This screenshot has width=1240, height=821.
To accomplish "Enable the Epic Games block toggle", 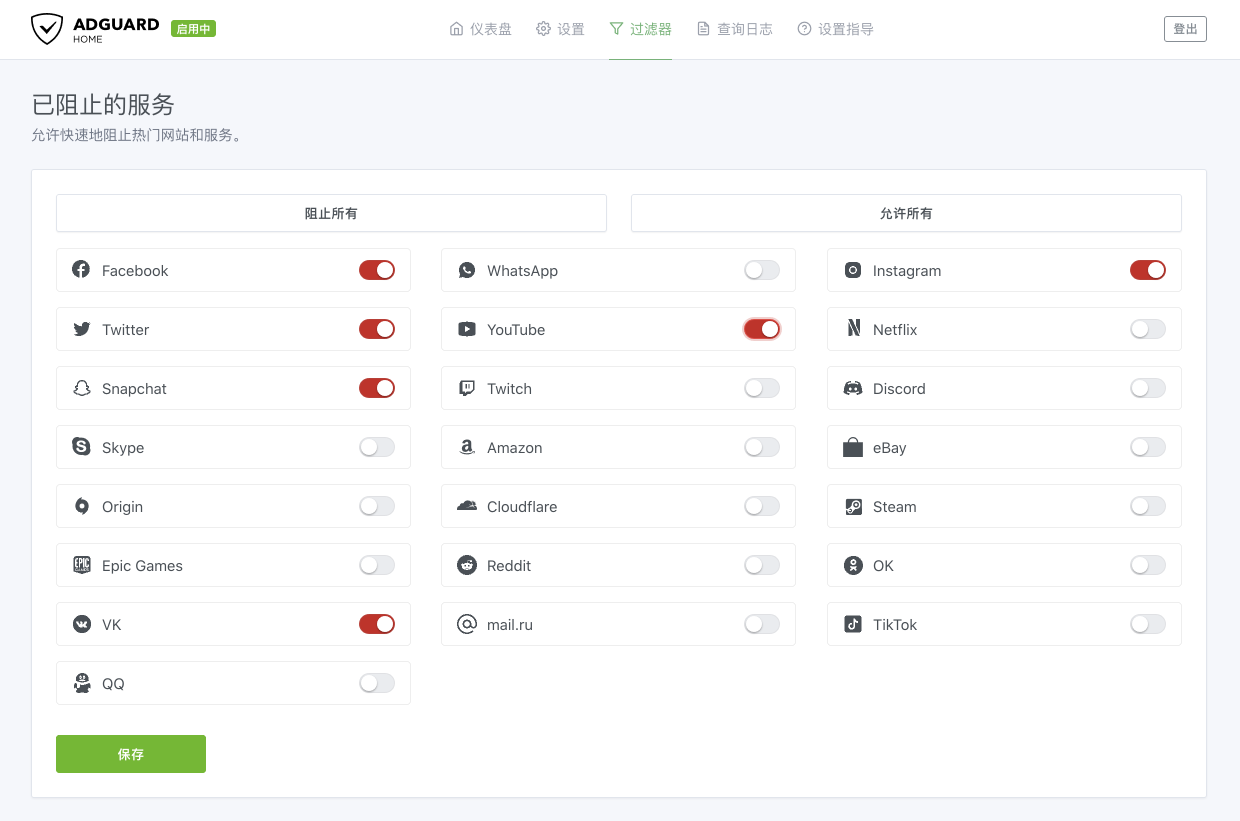I will 377,565.
